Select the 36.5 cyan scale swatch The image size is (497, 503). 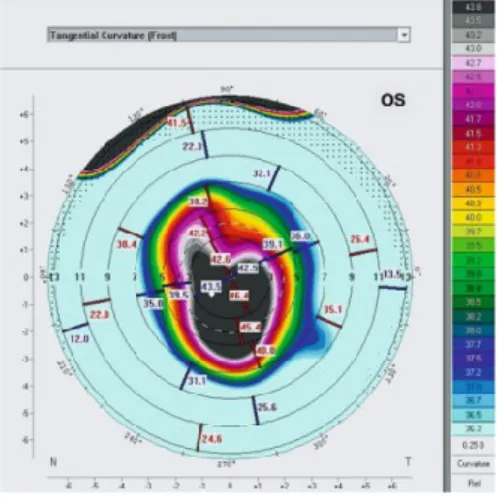473,415
